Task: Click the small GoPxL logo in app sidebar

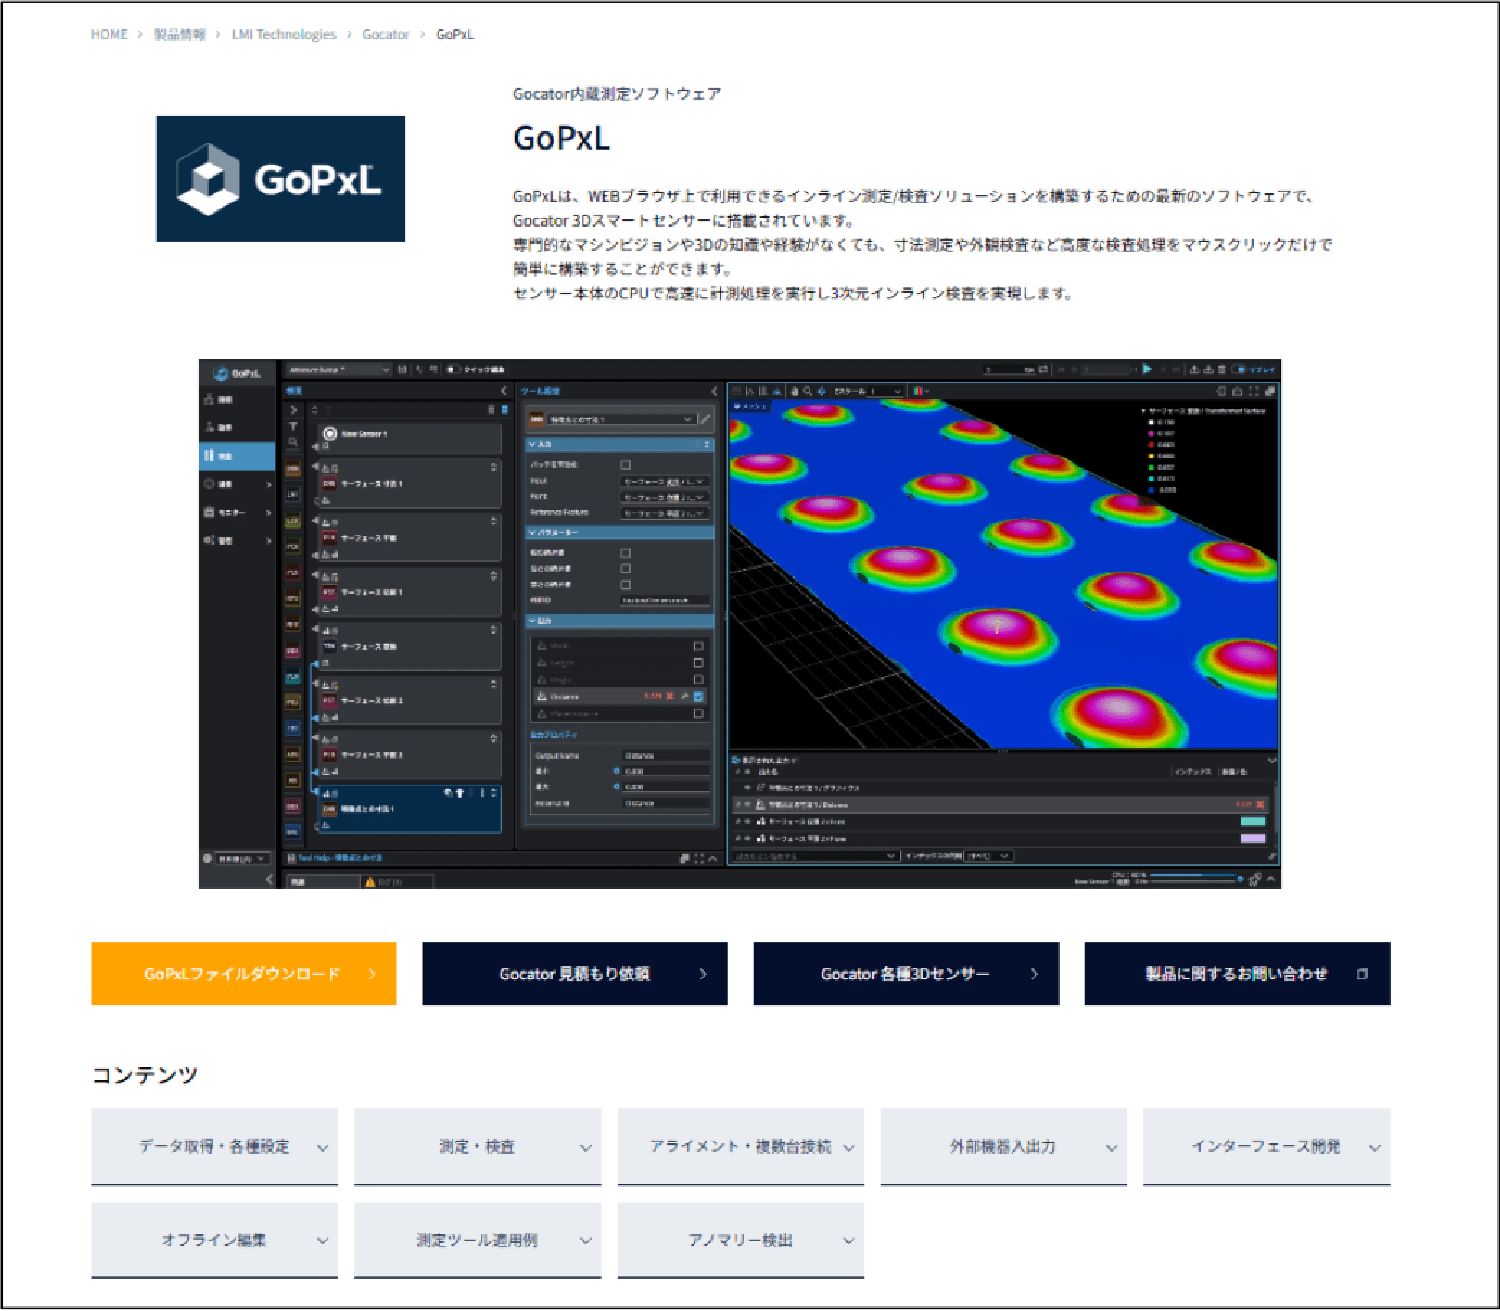Action: [x=237, y=373]
